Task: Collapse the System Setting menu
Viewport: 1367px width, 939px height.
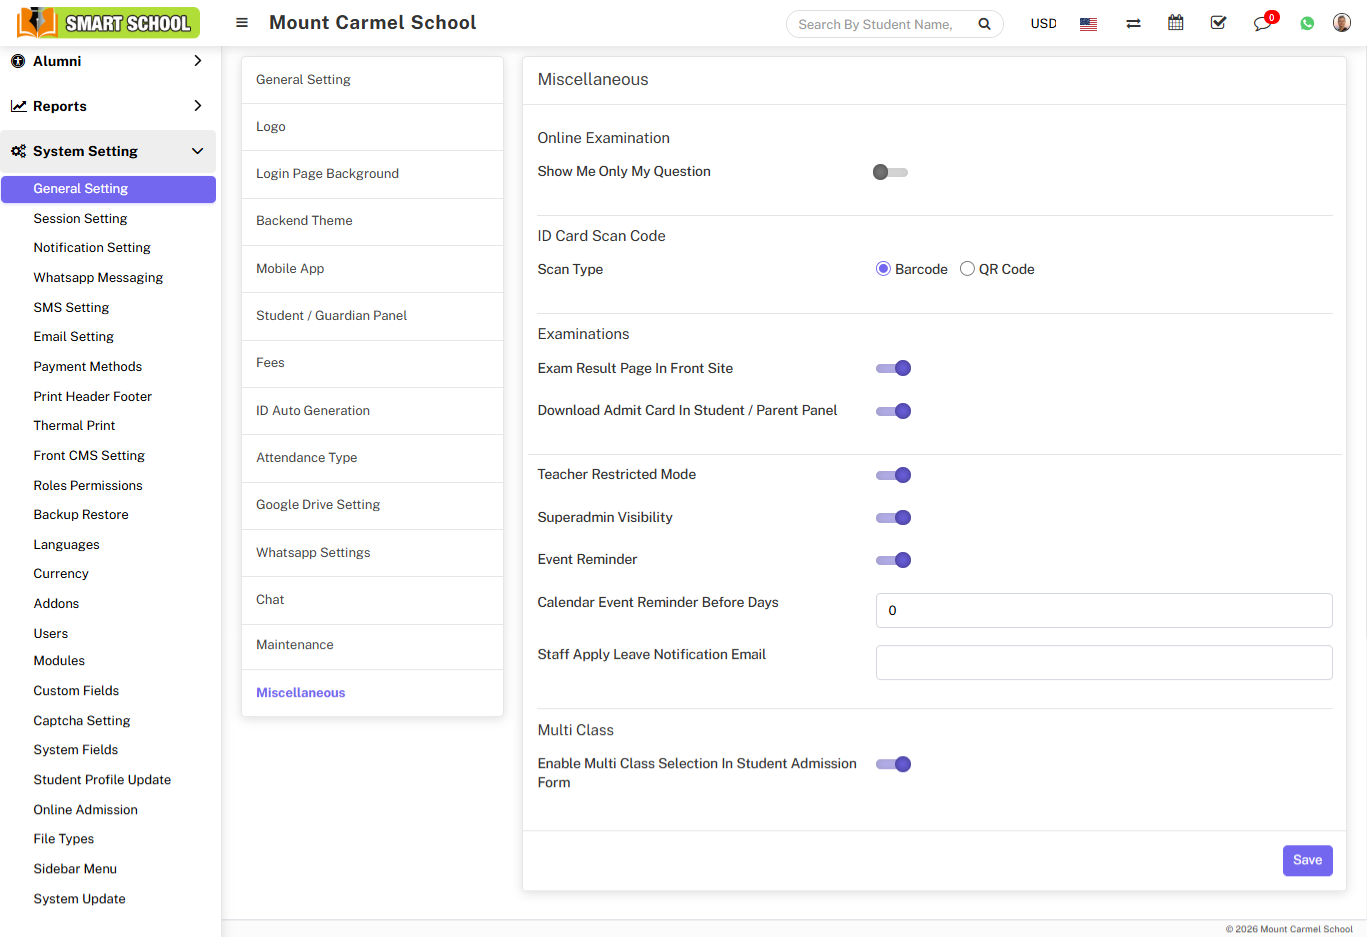Action: coord(108,151)
